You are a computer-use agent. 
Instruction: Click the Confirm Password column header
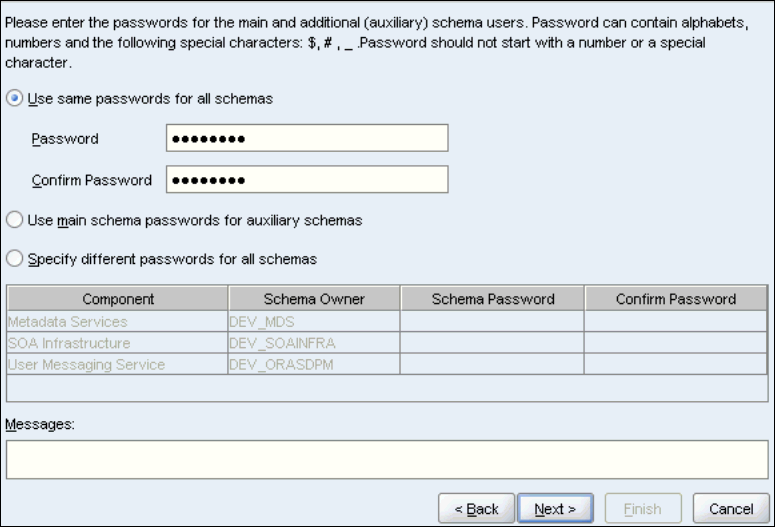pos(676,299)
